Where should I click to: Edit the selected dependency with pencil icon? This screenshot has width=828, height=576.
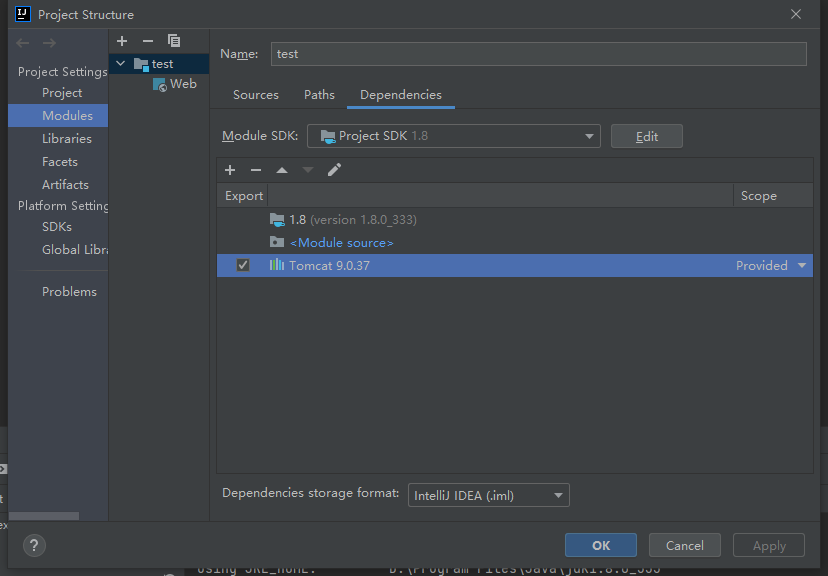pyautogui.click(x=334, y=170)
